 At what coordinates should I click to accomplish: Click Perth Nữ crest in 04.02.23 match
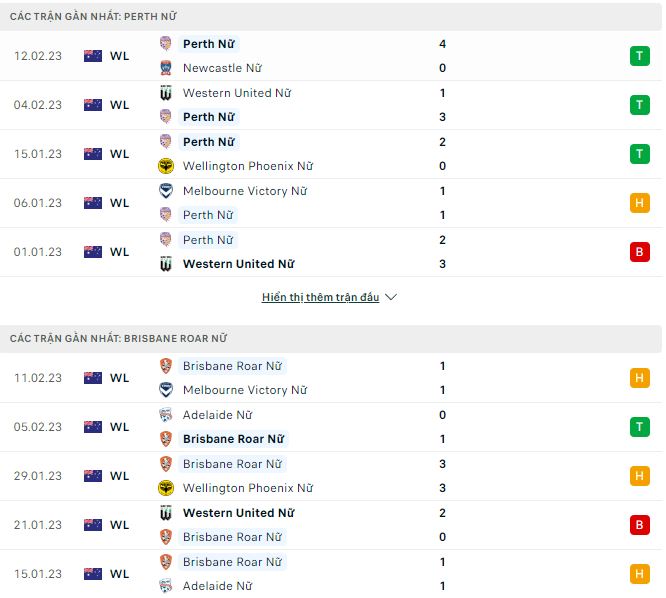pos(166,117)
